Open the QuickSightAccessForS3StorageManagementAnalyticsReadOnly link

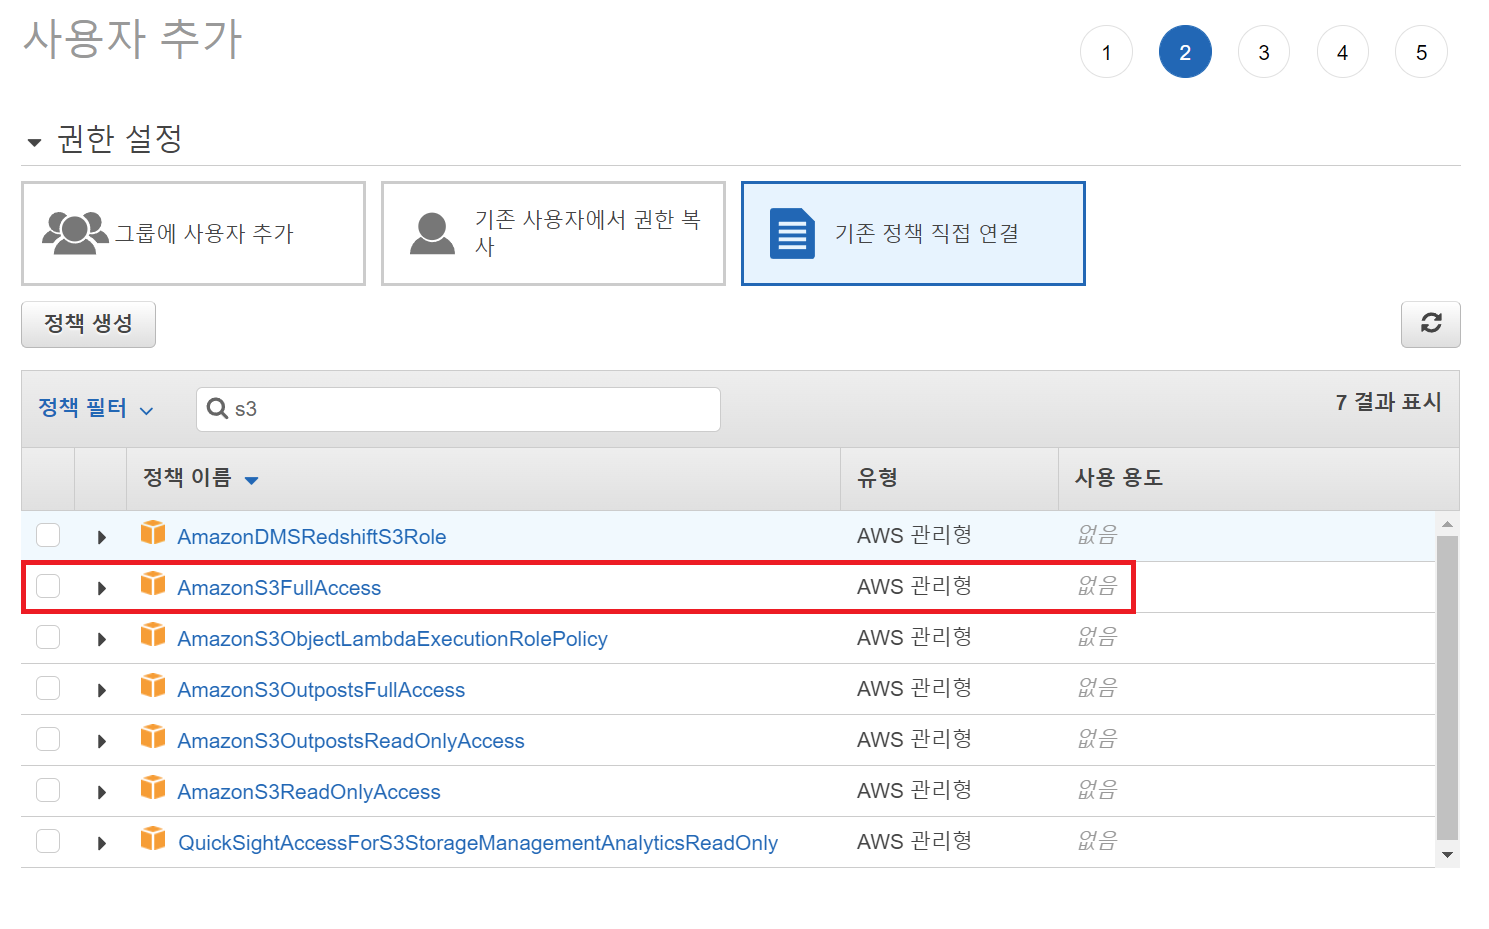pyautogui.click(x=478, y=843)
